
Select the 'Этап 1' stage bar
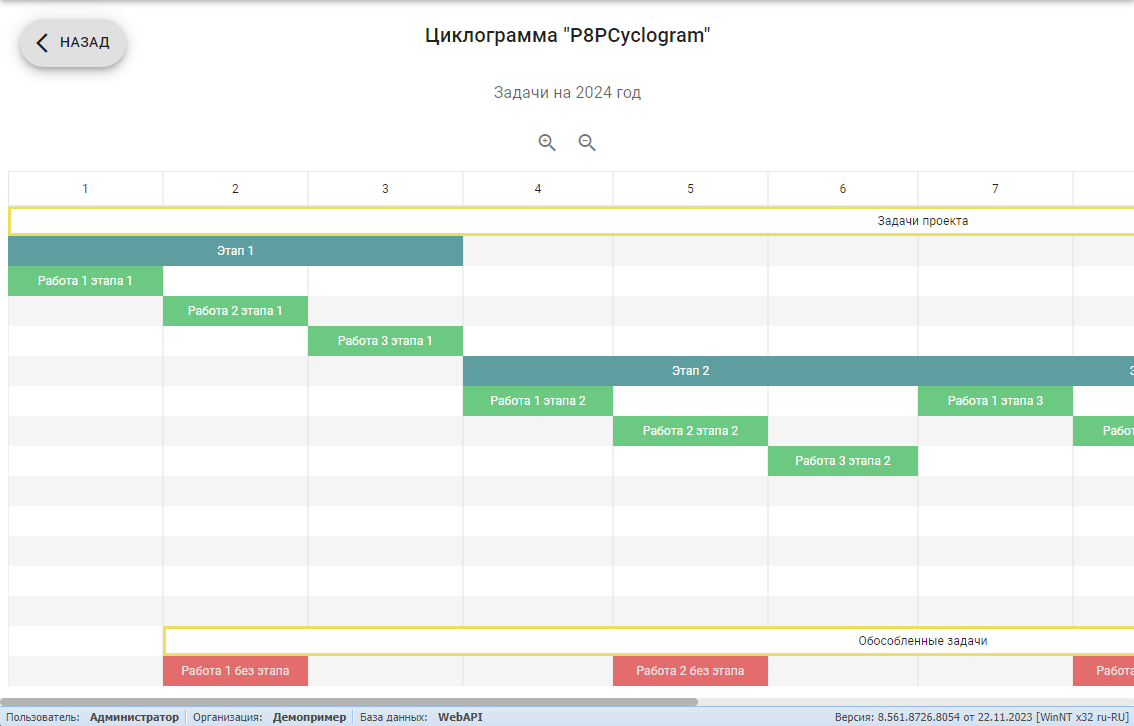coord(235,251)
